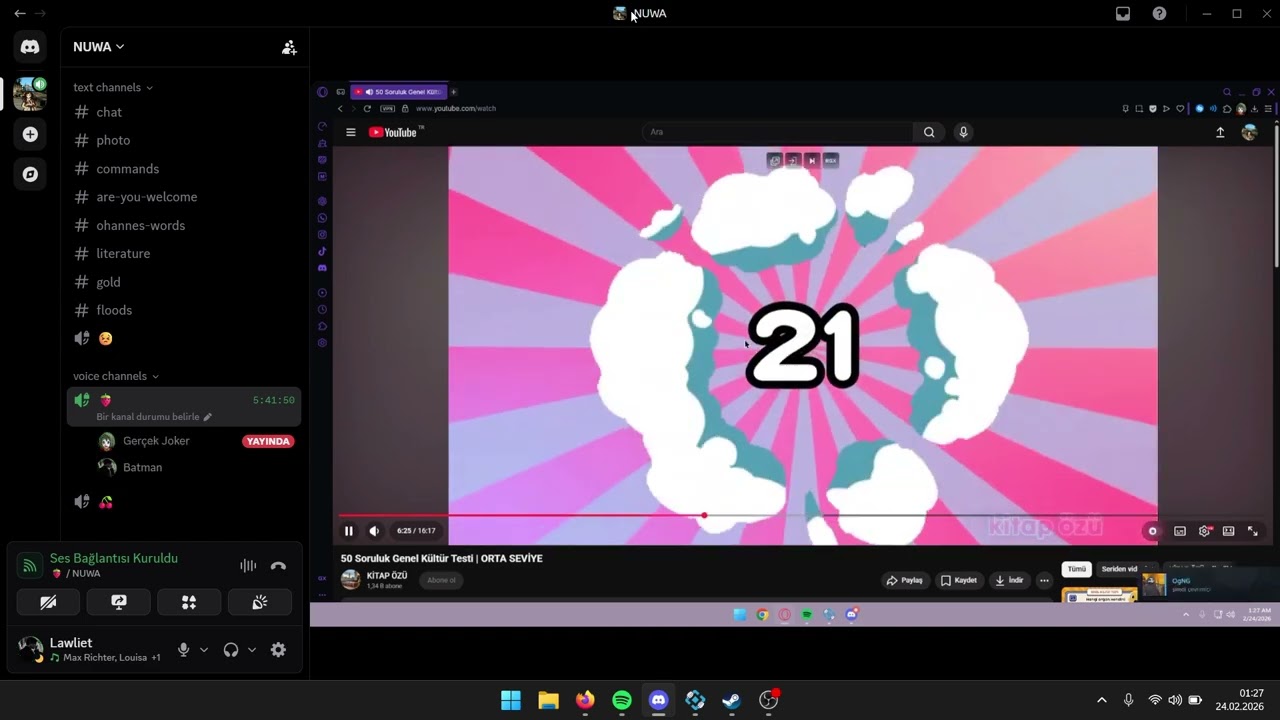Open microphone input options arrow

[x=204, y=649]
